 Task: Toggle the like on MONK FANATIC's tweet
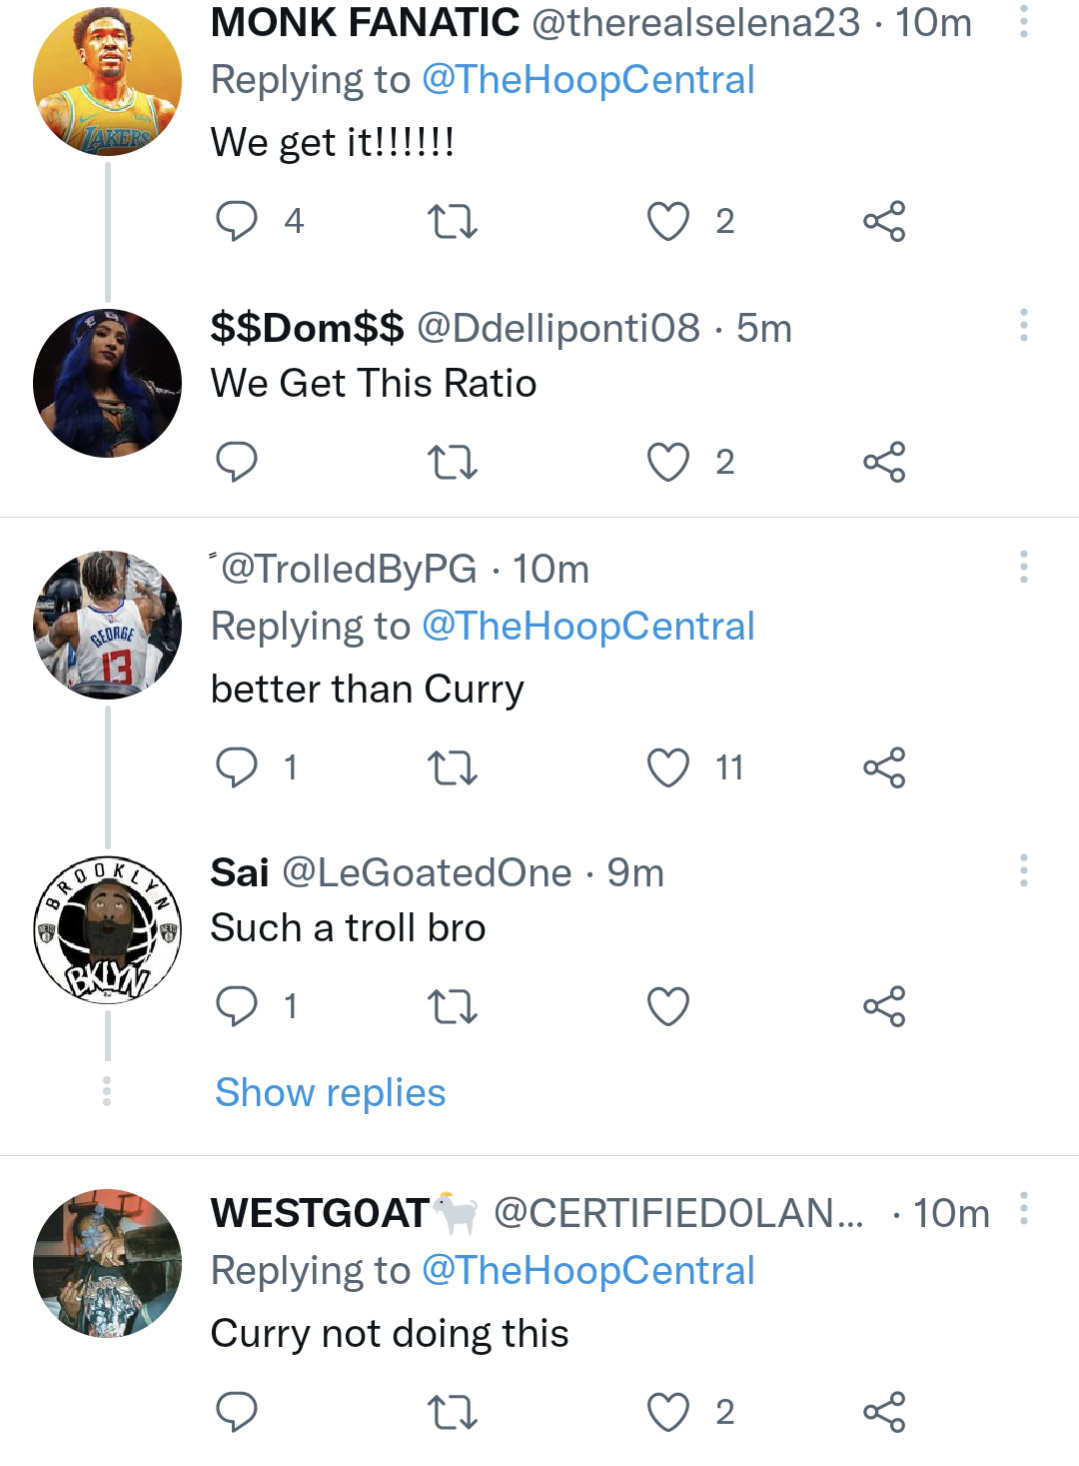(666, 221)
